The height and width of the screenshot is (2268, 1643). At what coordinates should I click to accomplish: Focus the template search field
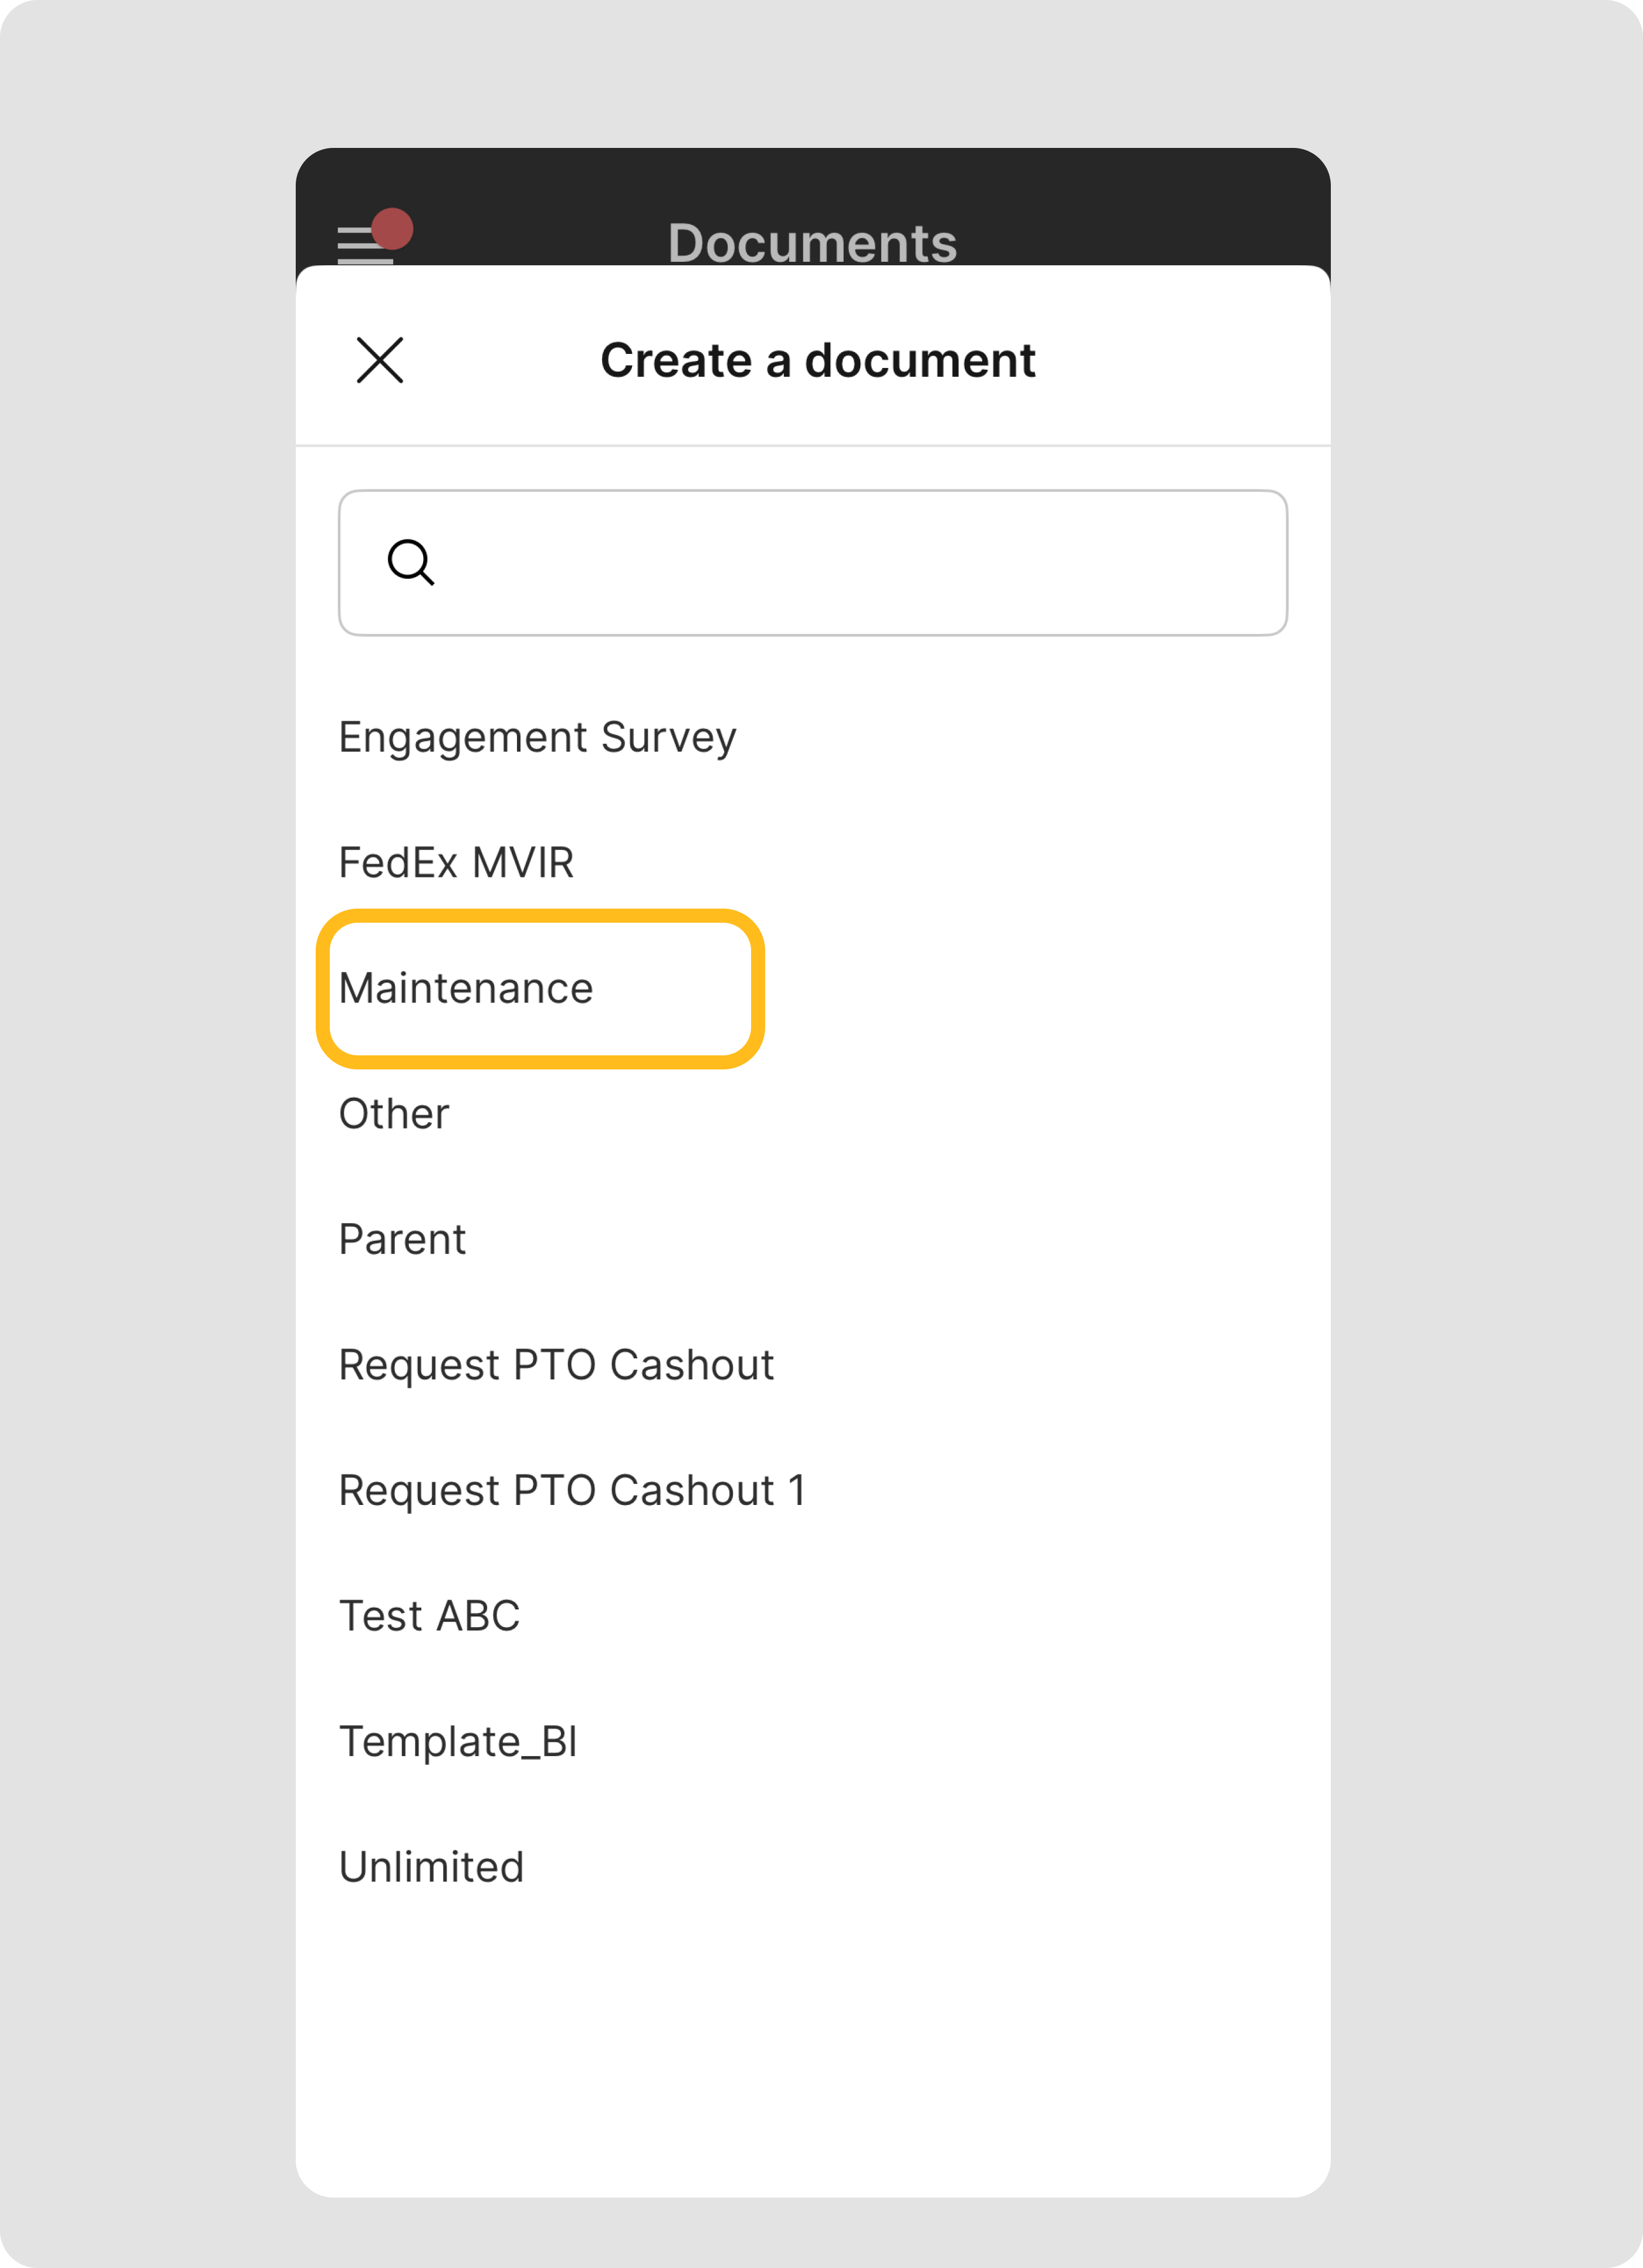pyautogui.click(x=812, y=562)
